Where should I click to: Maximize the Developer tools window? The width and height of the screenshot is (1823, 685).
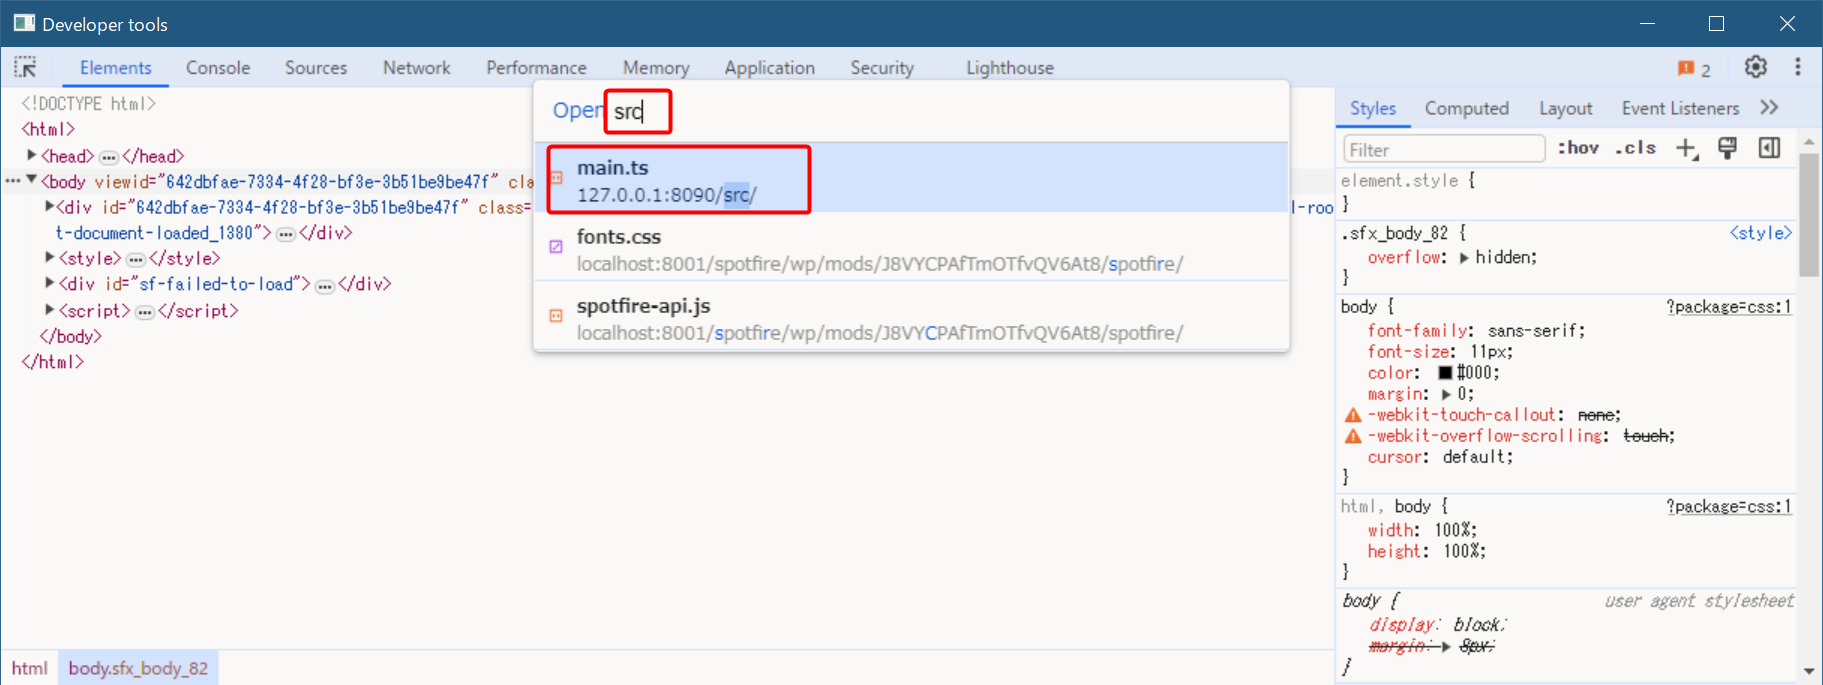(x=1716, y=24)
